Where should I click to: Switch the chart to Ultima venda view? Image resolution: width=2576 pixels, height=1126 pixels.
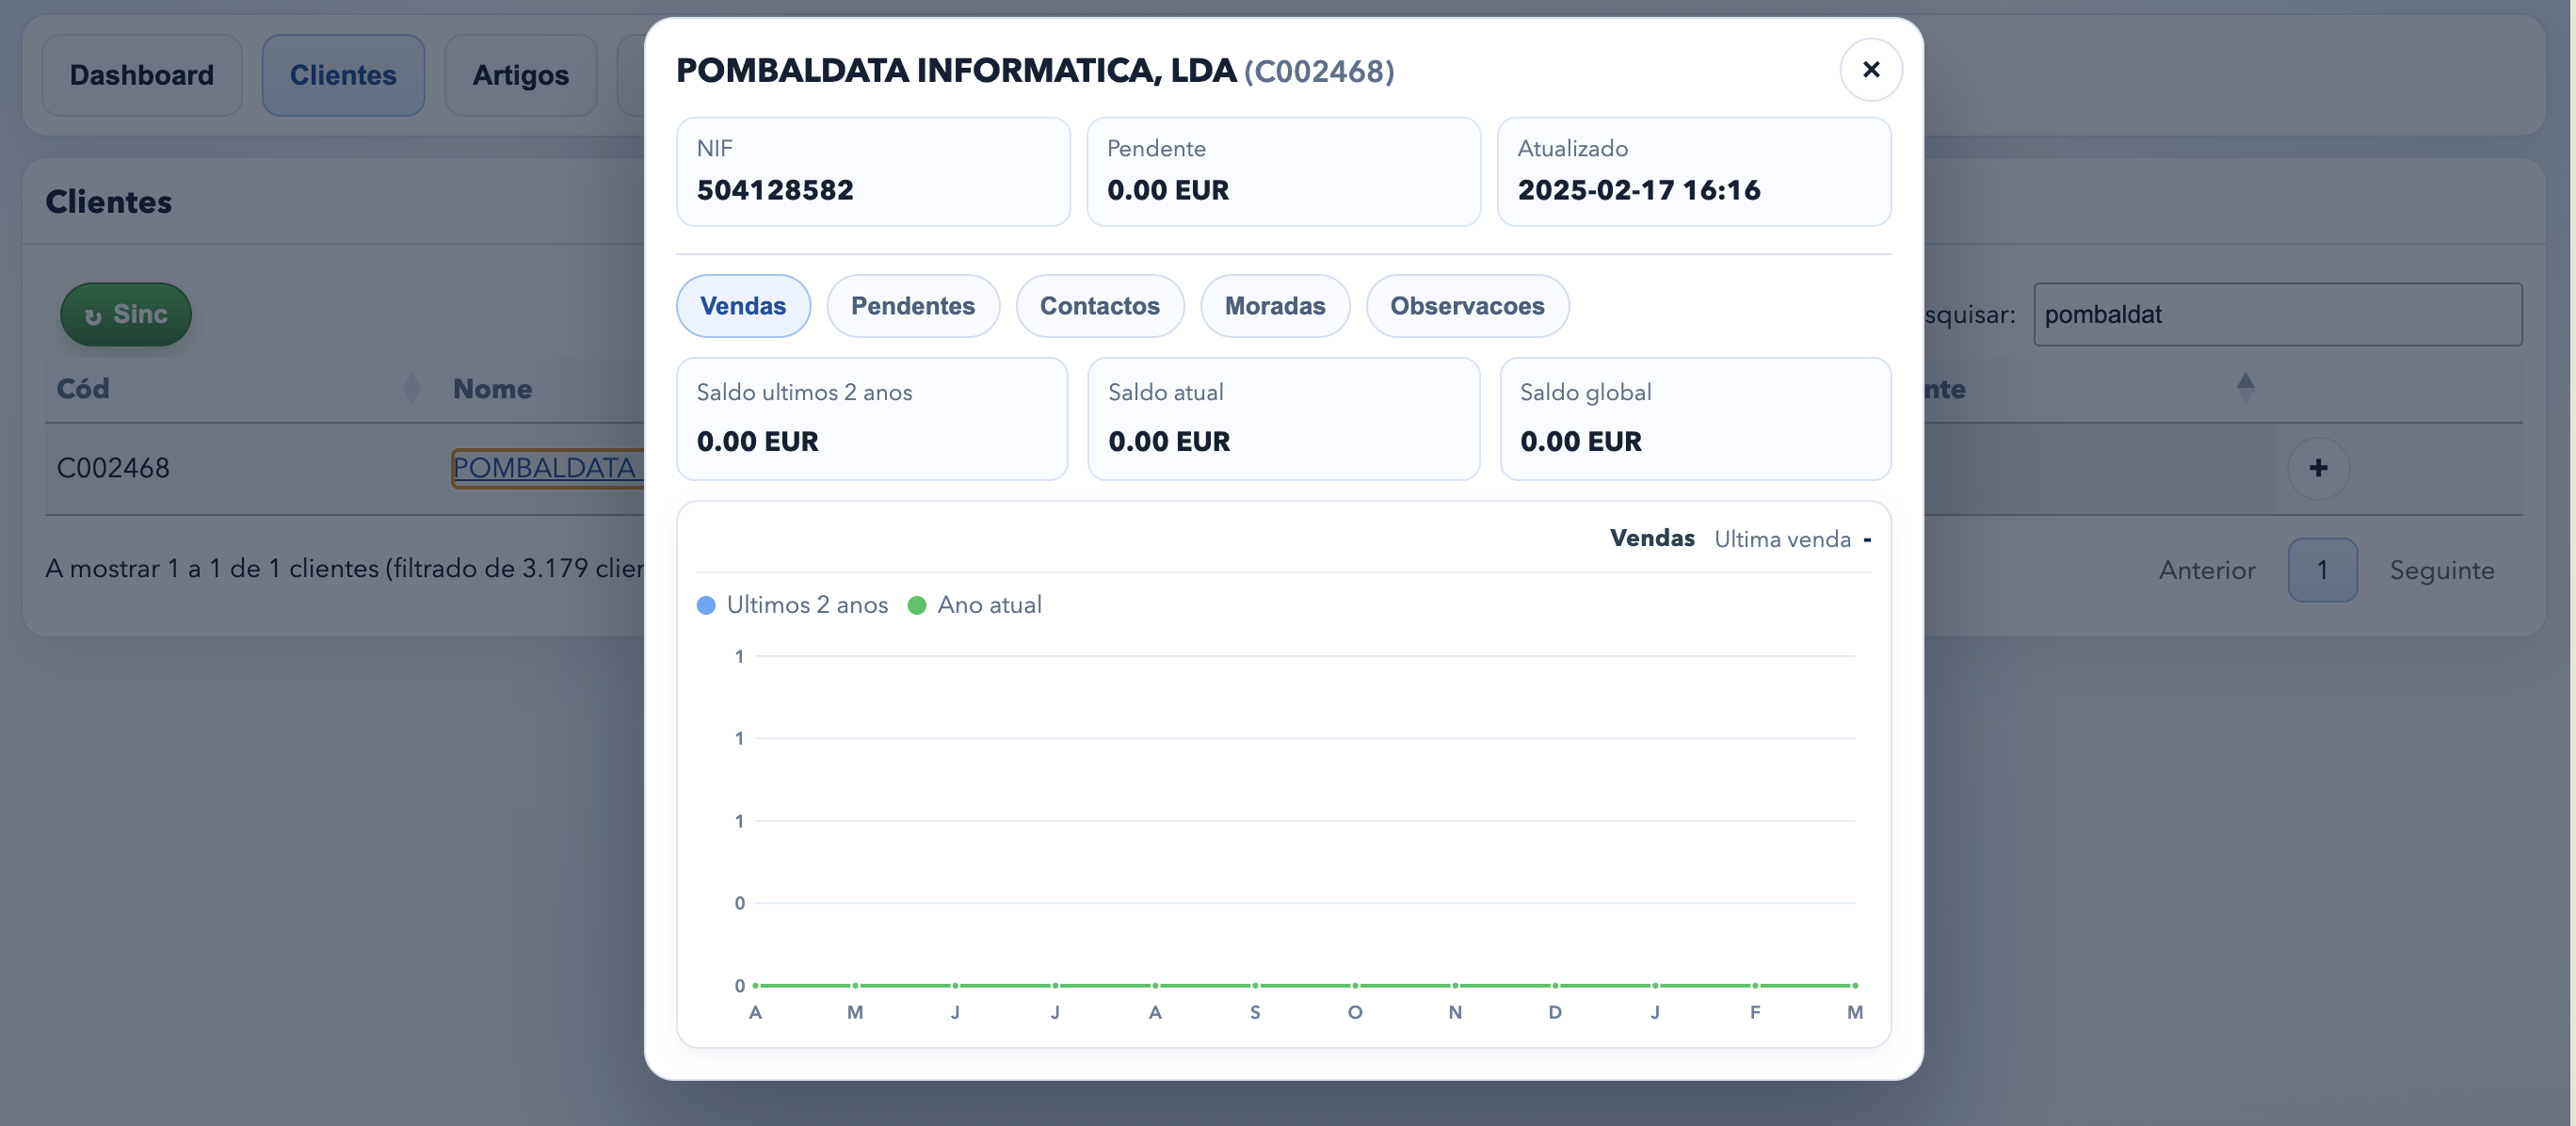click(1781, 538)
